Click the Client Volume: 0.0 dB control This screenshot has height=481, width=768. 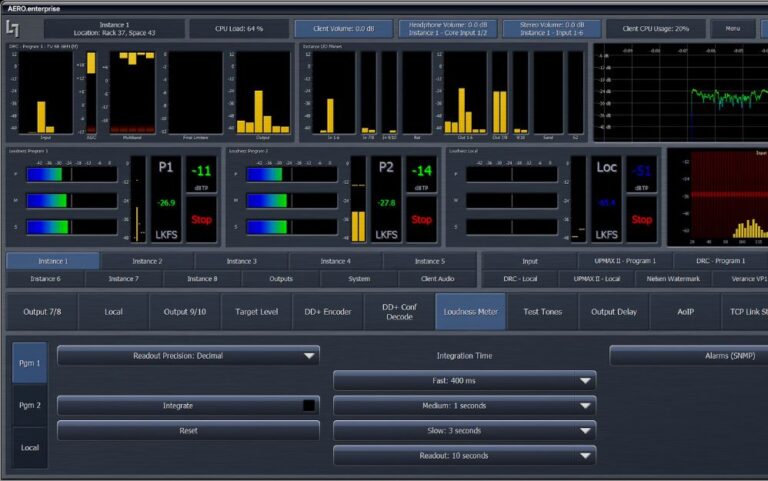343,29
